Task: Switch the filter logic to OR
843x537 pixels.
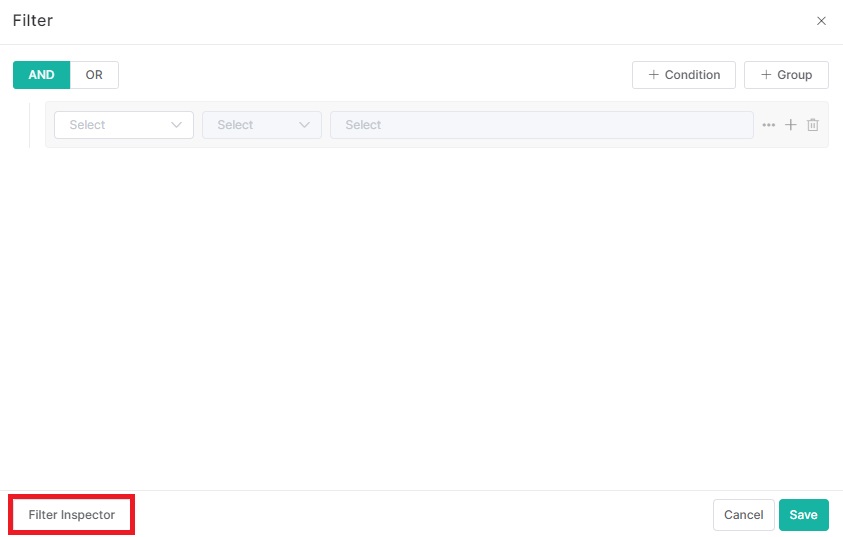Action: (94, 75)
